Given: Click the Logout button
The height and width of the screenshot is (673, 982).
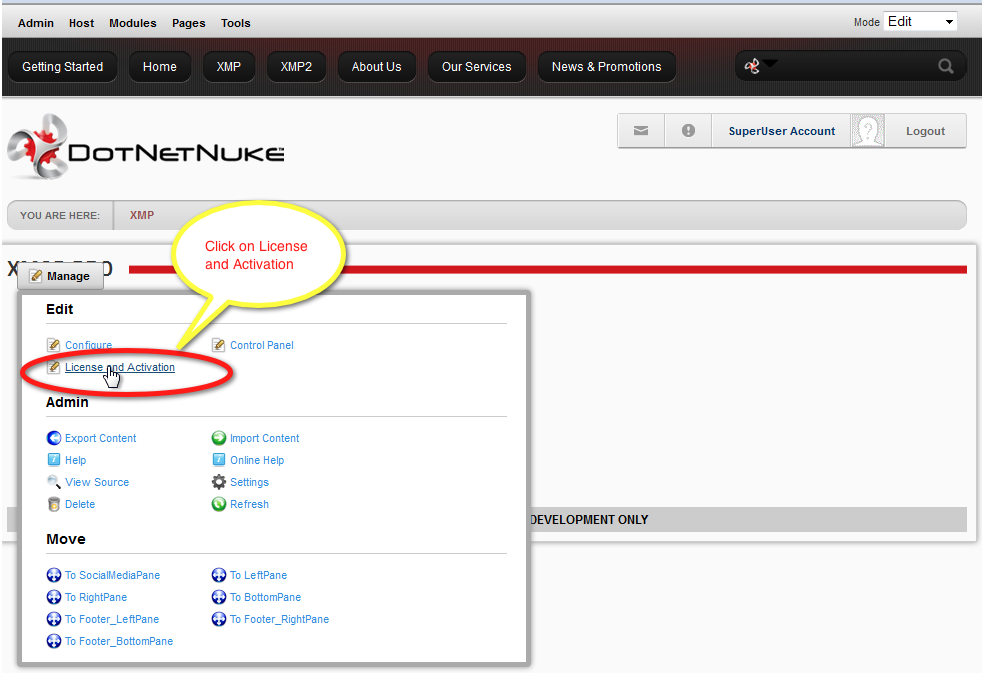Looking at the screenshot, I should [x=925, y=131].
